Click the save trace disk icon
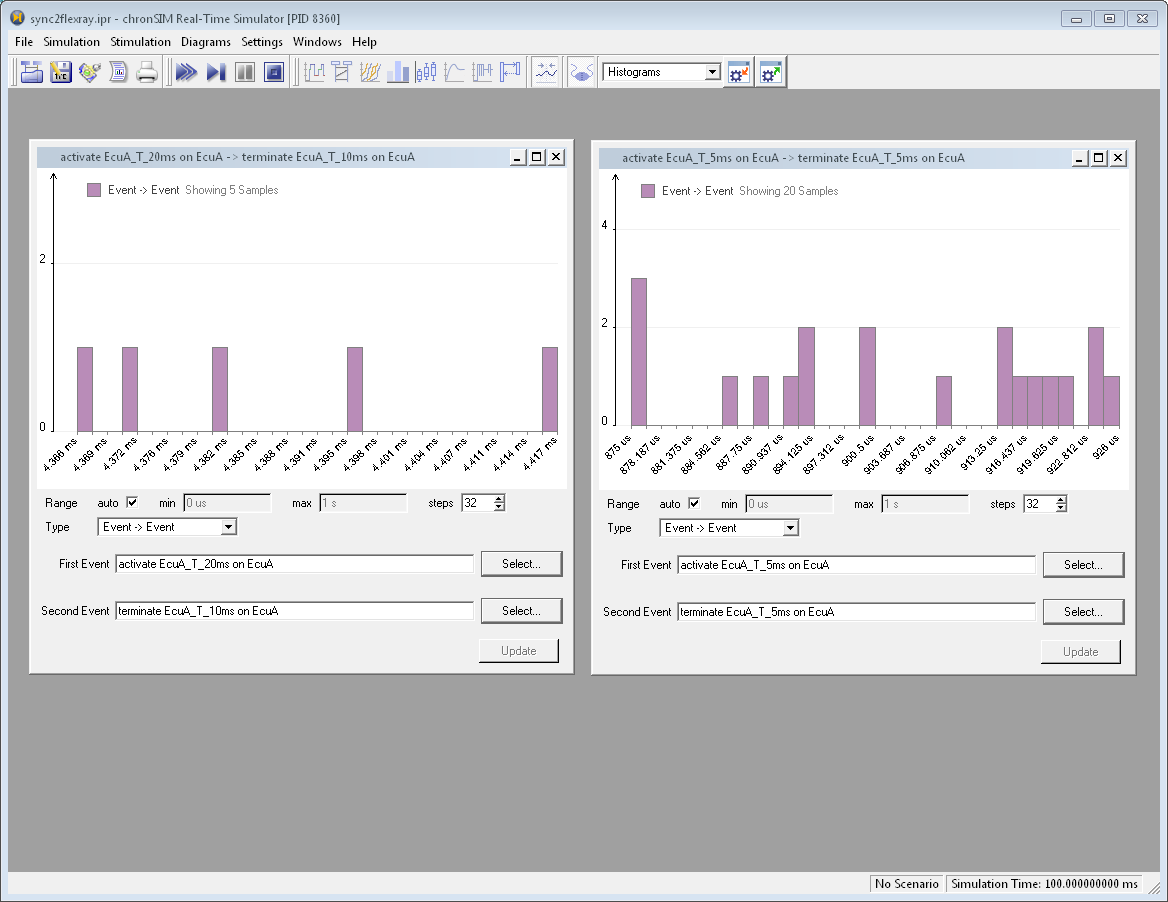This screenshot has height=902, width=1168. pos(60,72)
